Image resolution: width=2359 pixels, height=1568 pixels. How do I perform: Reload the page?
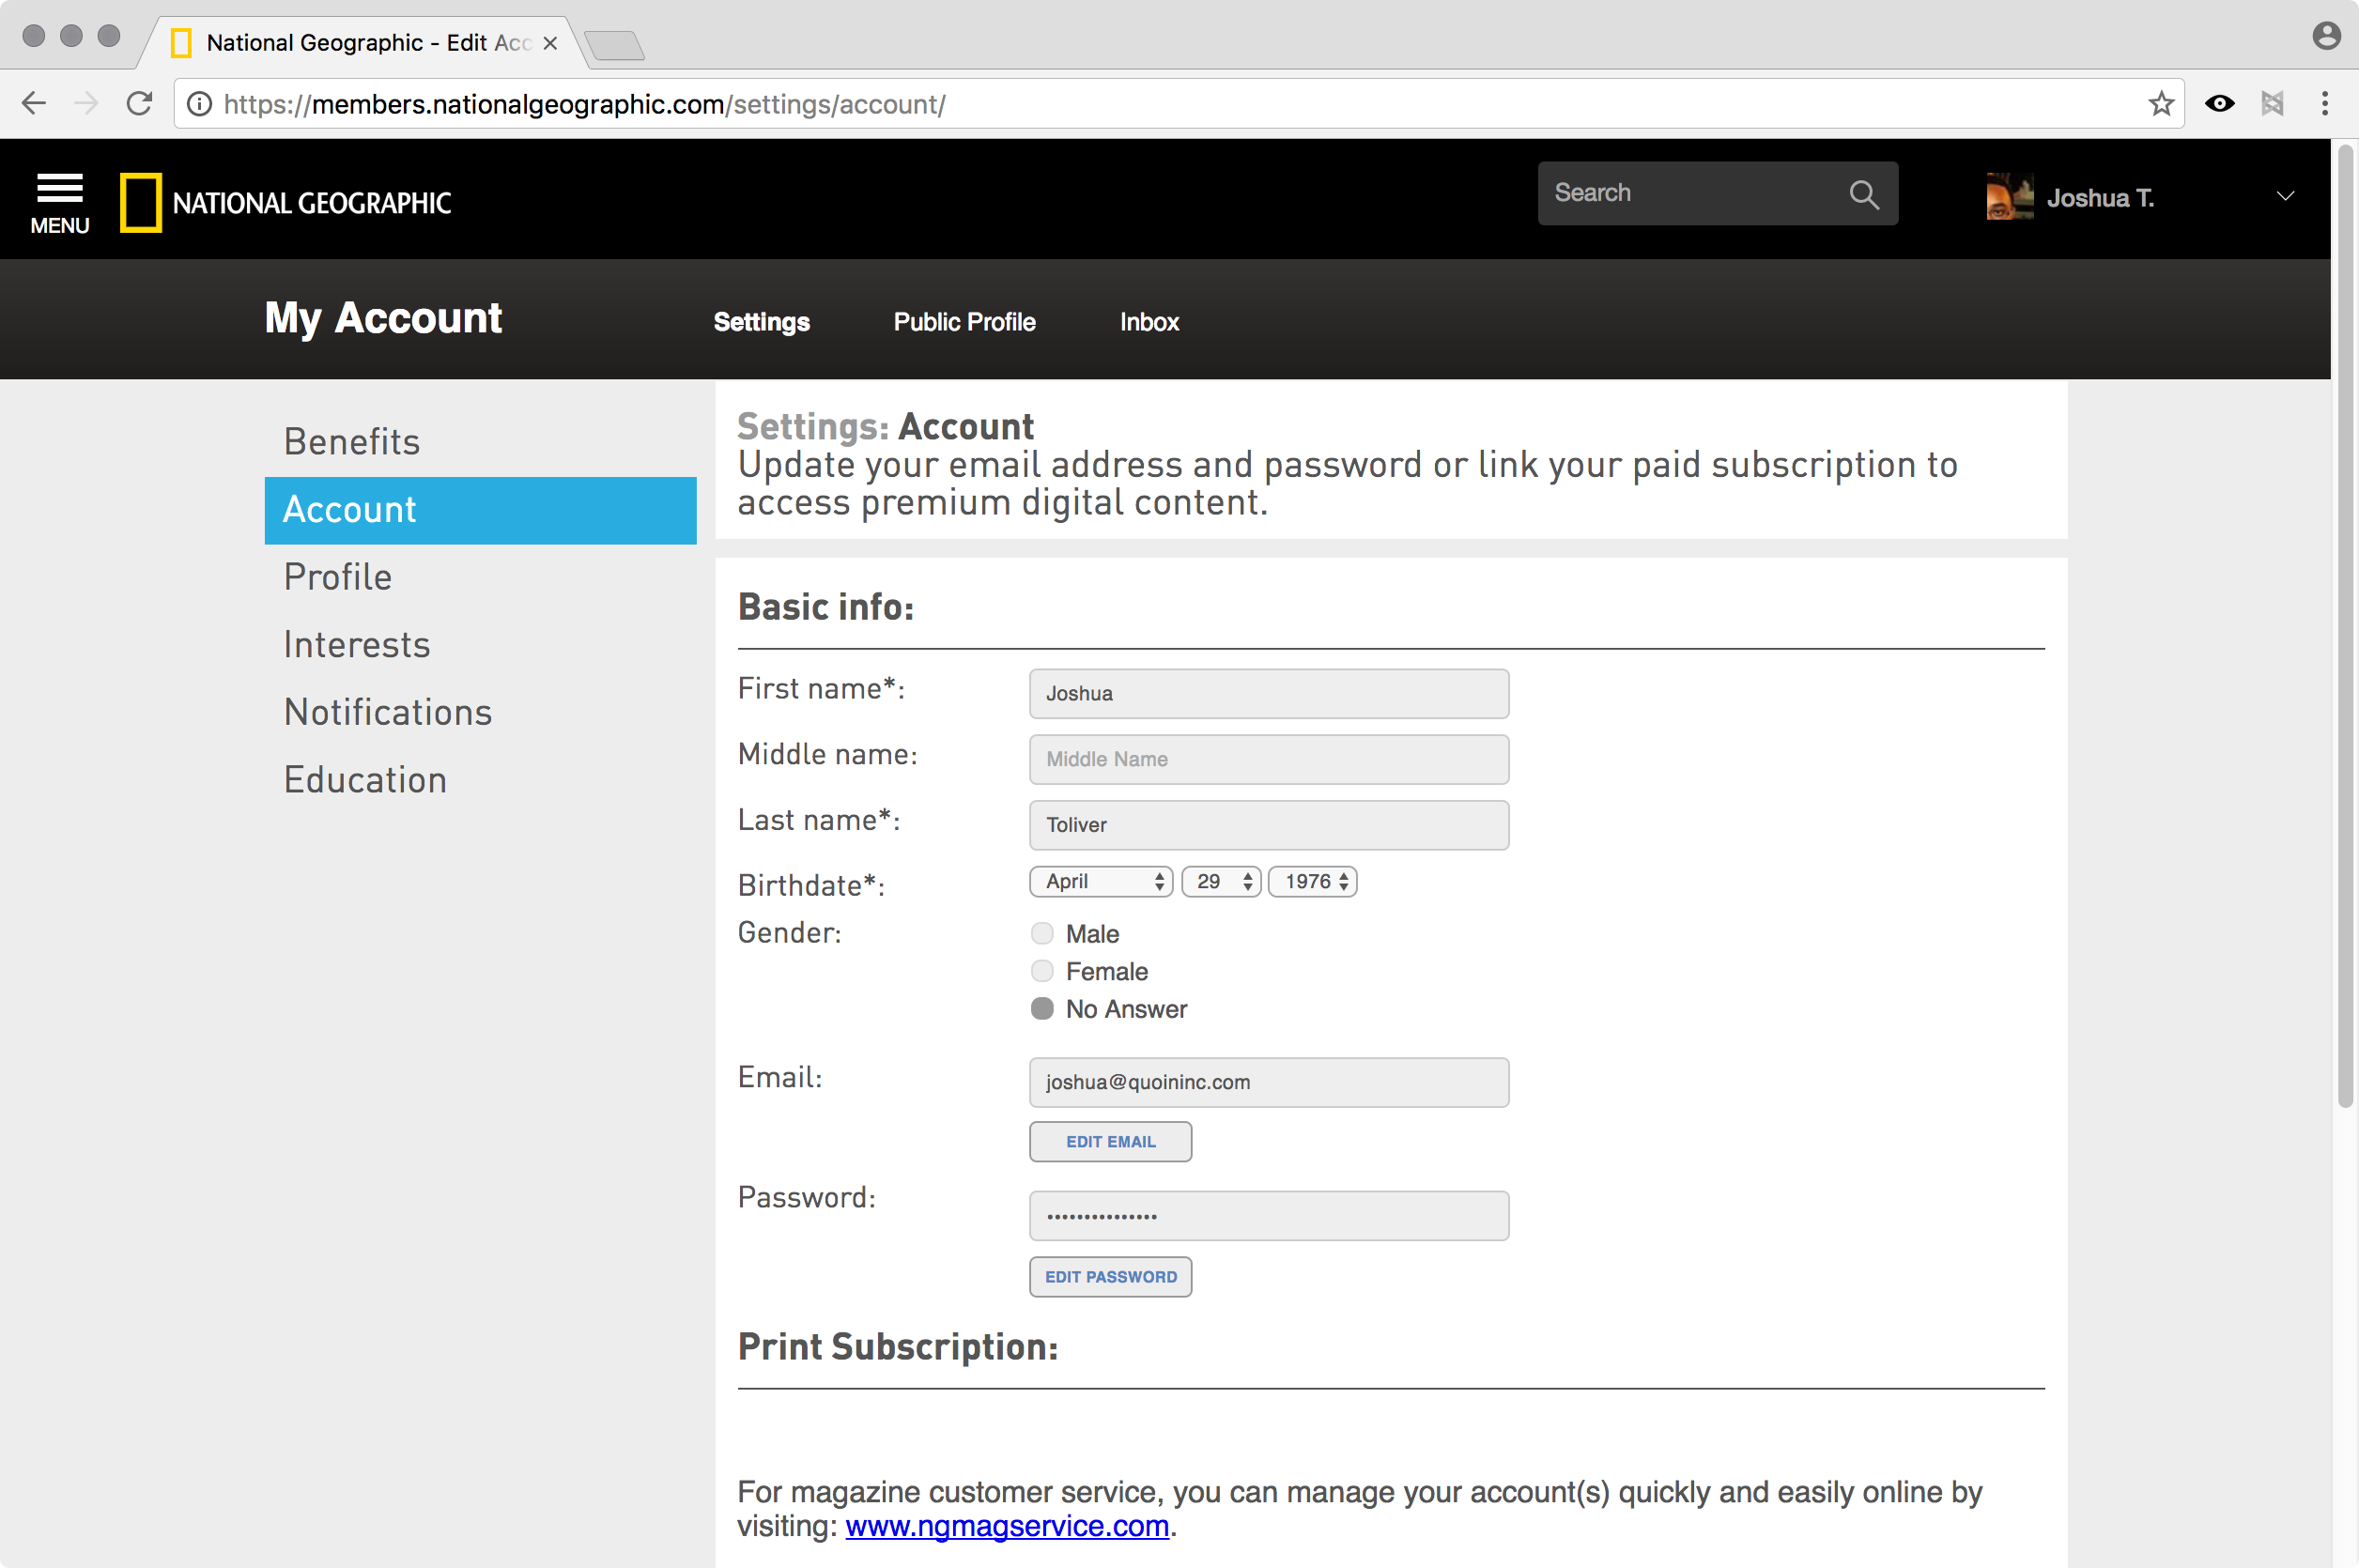(x=139, y=104)
